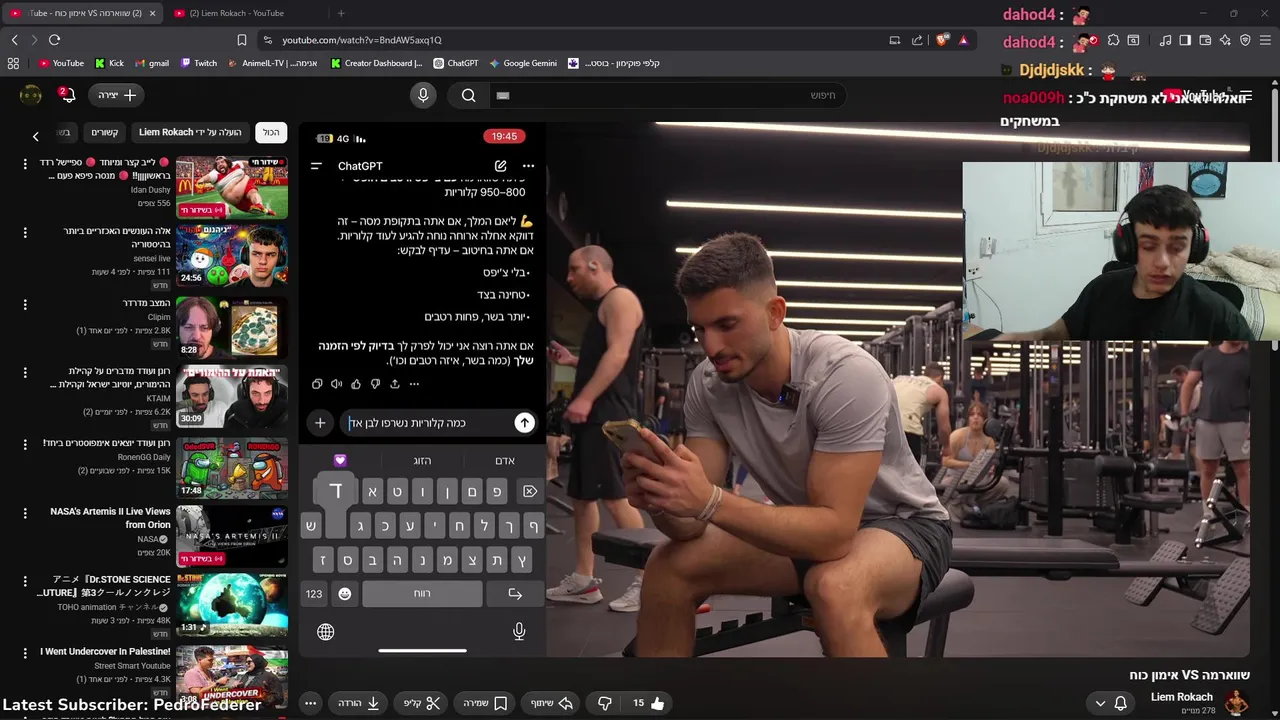Viewport: 1280px width, 720px height.
Task: Click the שמירה save button
Action: coord(486,703)
